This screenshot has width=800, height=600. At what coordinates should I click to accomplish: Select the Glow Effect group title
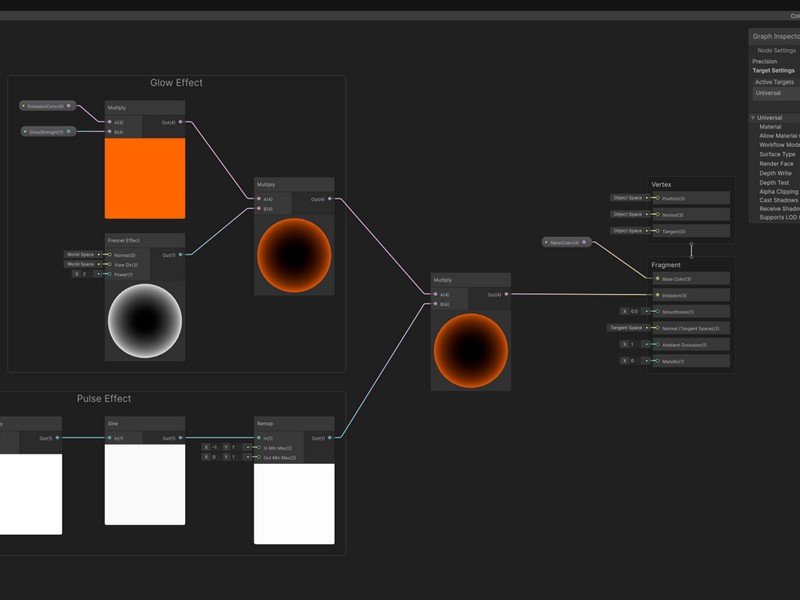tap(176, 83)
